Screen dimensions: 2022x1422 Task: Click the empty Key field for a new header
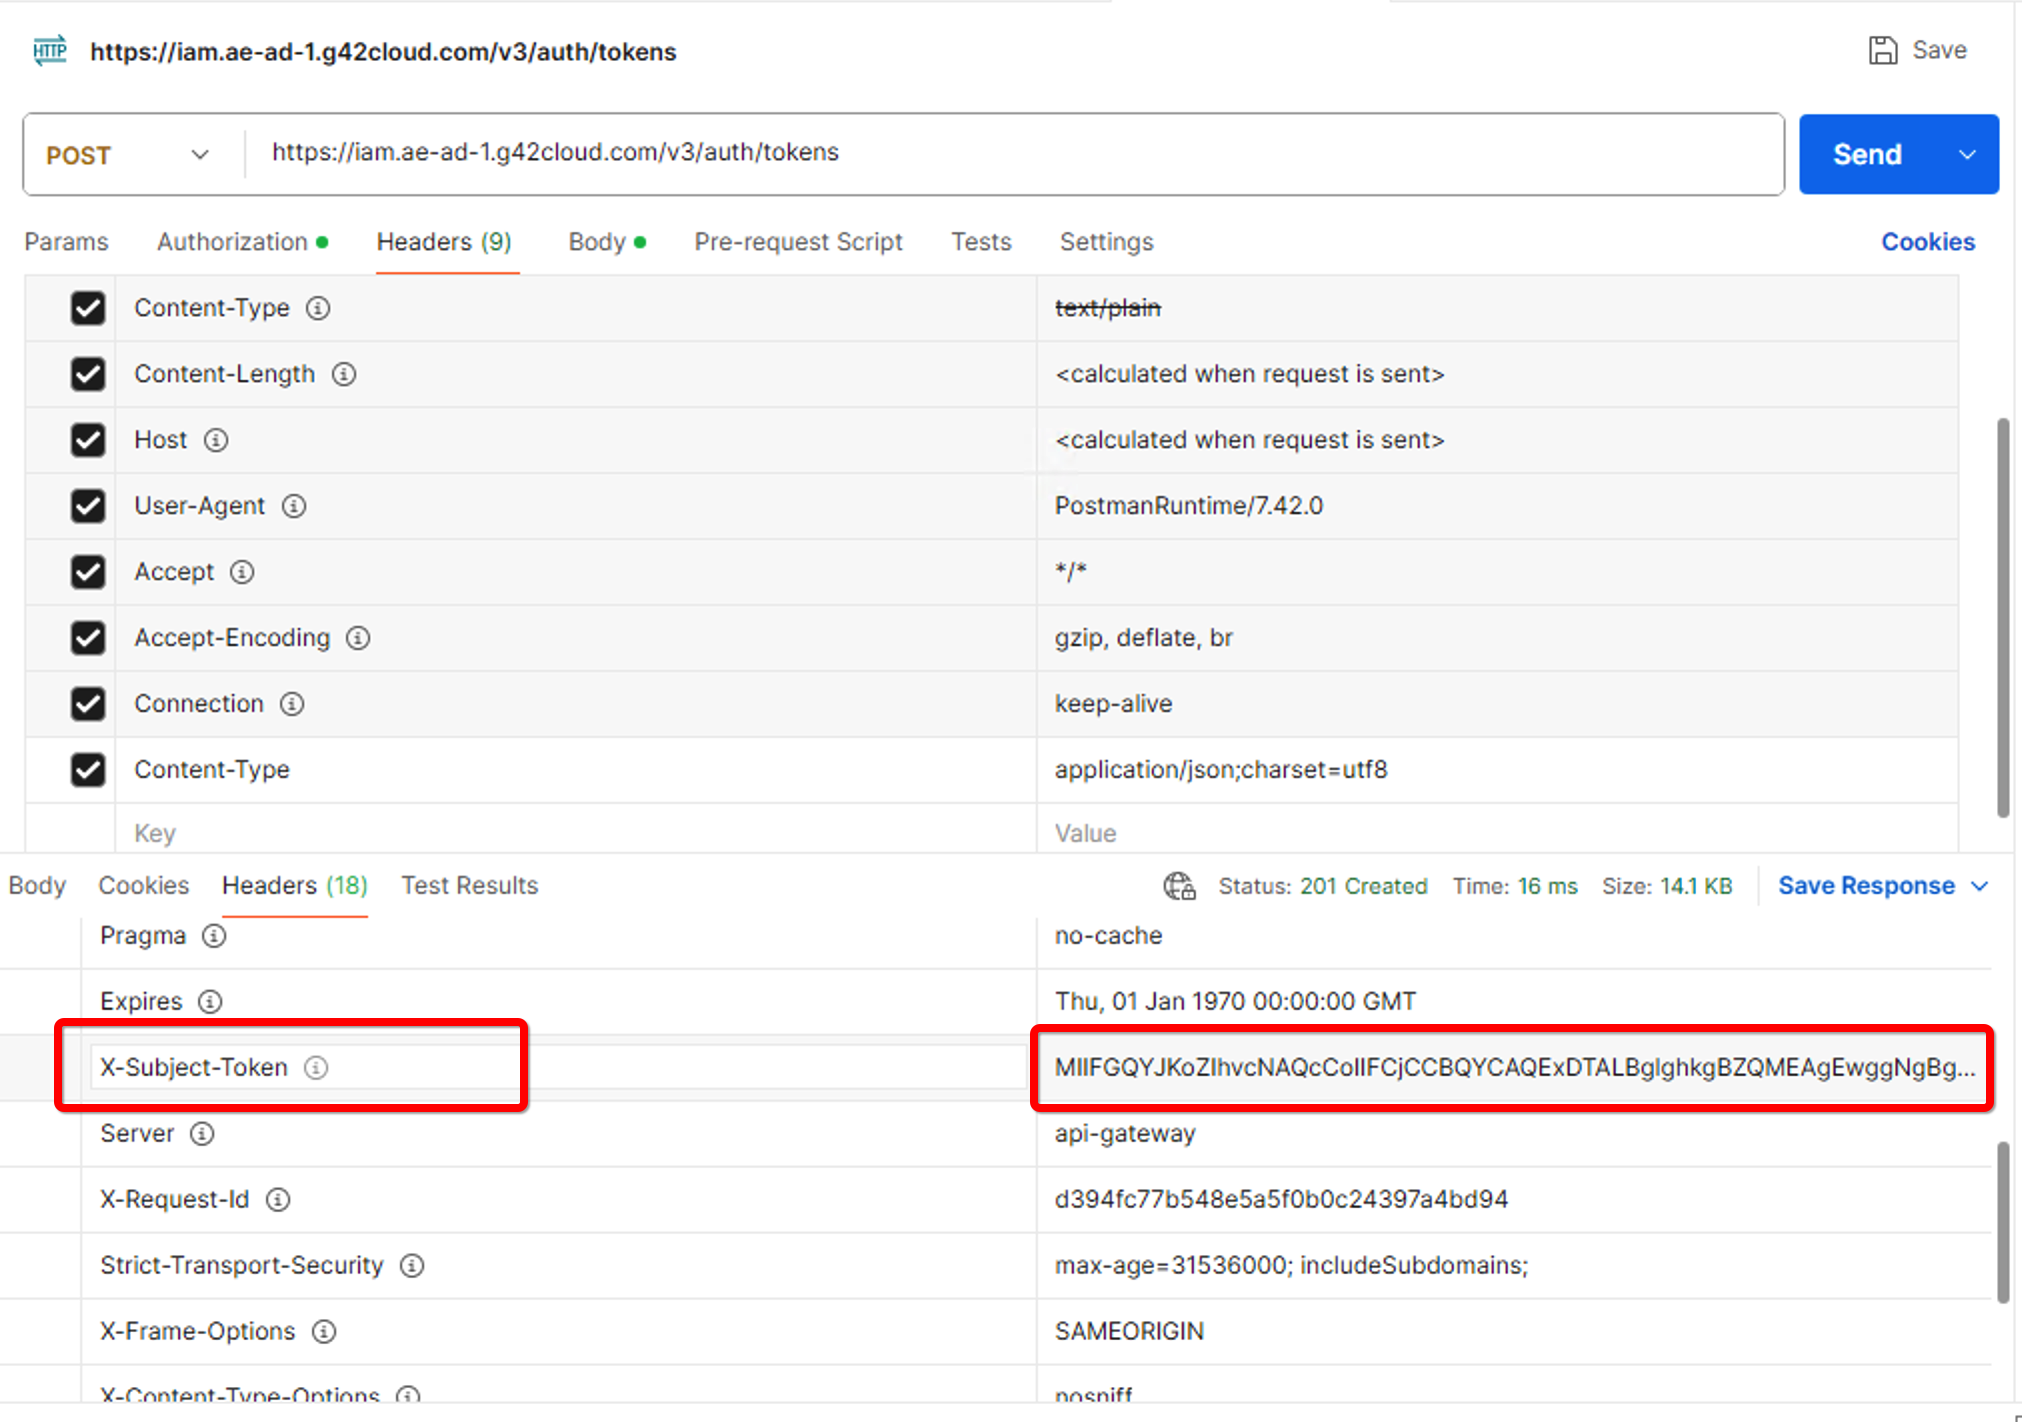575,833
